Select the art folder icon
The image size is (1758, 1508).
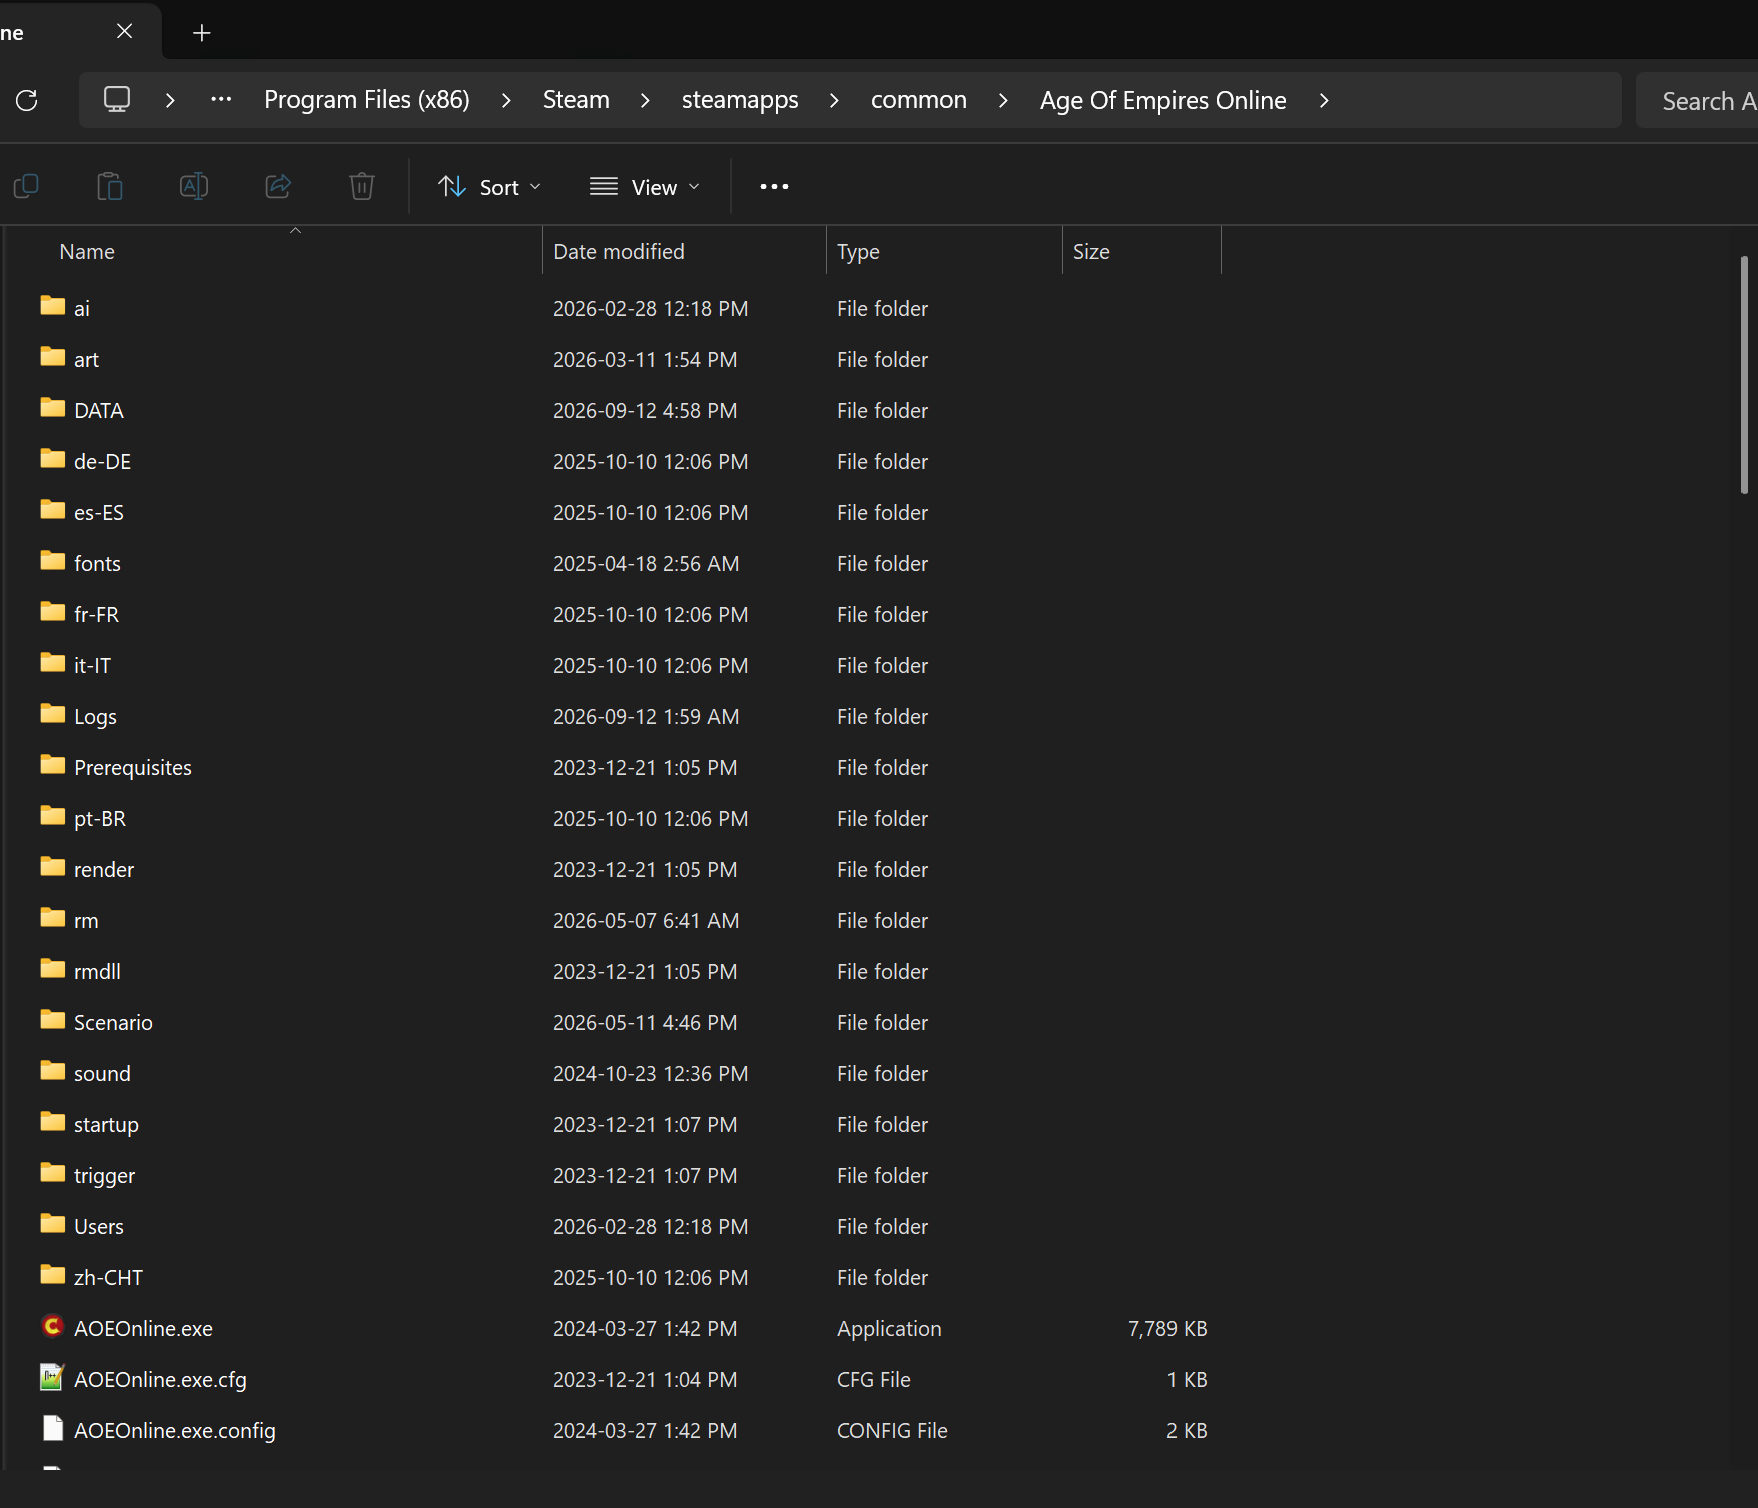pyautogui.click(x=53, y=357)
